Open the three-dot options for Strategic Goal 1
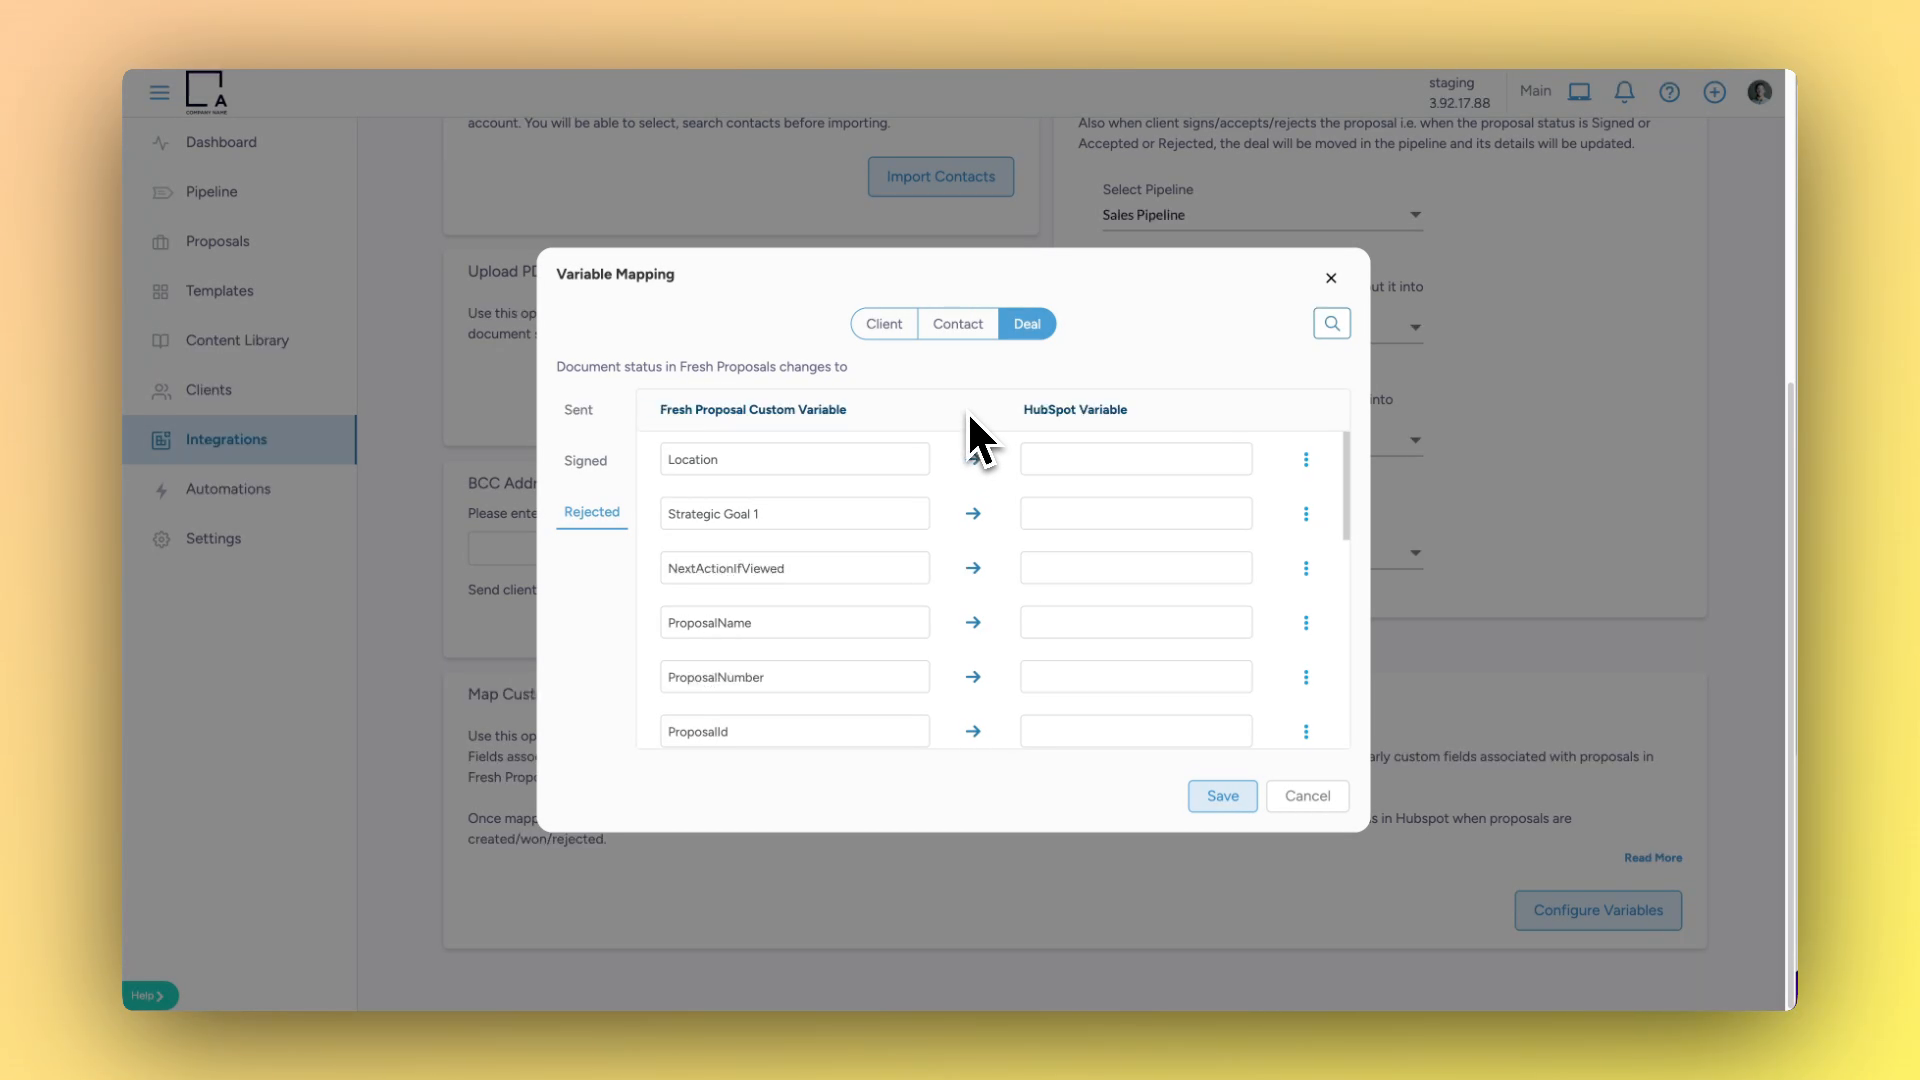1920x1080 pixels. click(1305, 514)
